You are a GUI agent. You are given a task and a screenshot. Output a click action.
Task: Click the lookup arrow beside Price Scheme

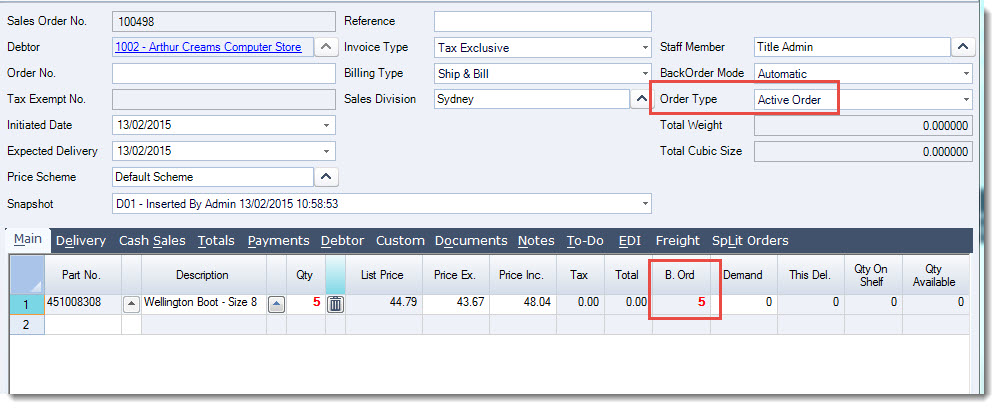tap(327, 177)
